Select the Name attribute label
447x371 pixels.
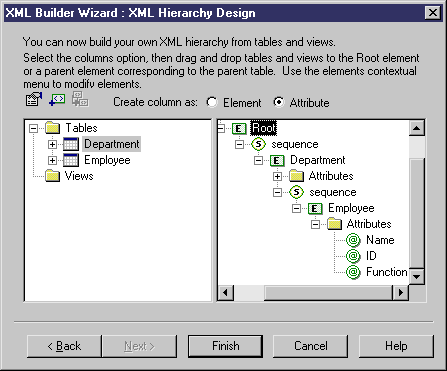(x=380, y=240)
